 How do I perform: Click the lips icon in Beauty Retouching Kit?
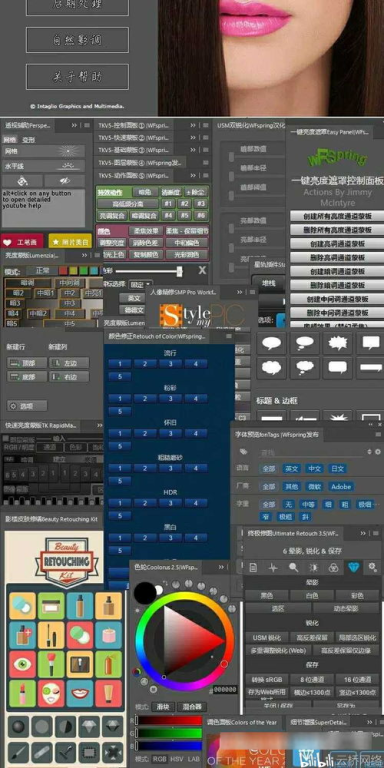pos(80,693)
